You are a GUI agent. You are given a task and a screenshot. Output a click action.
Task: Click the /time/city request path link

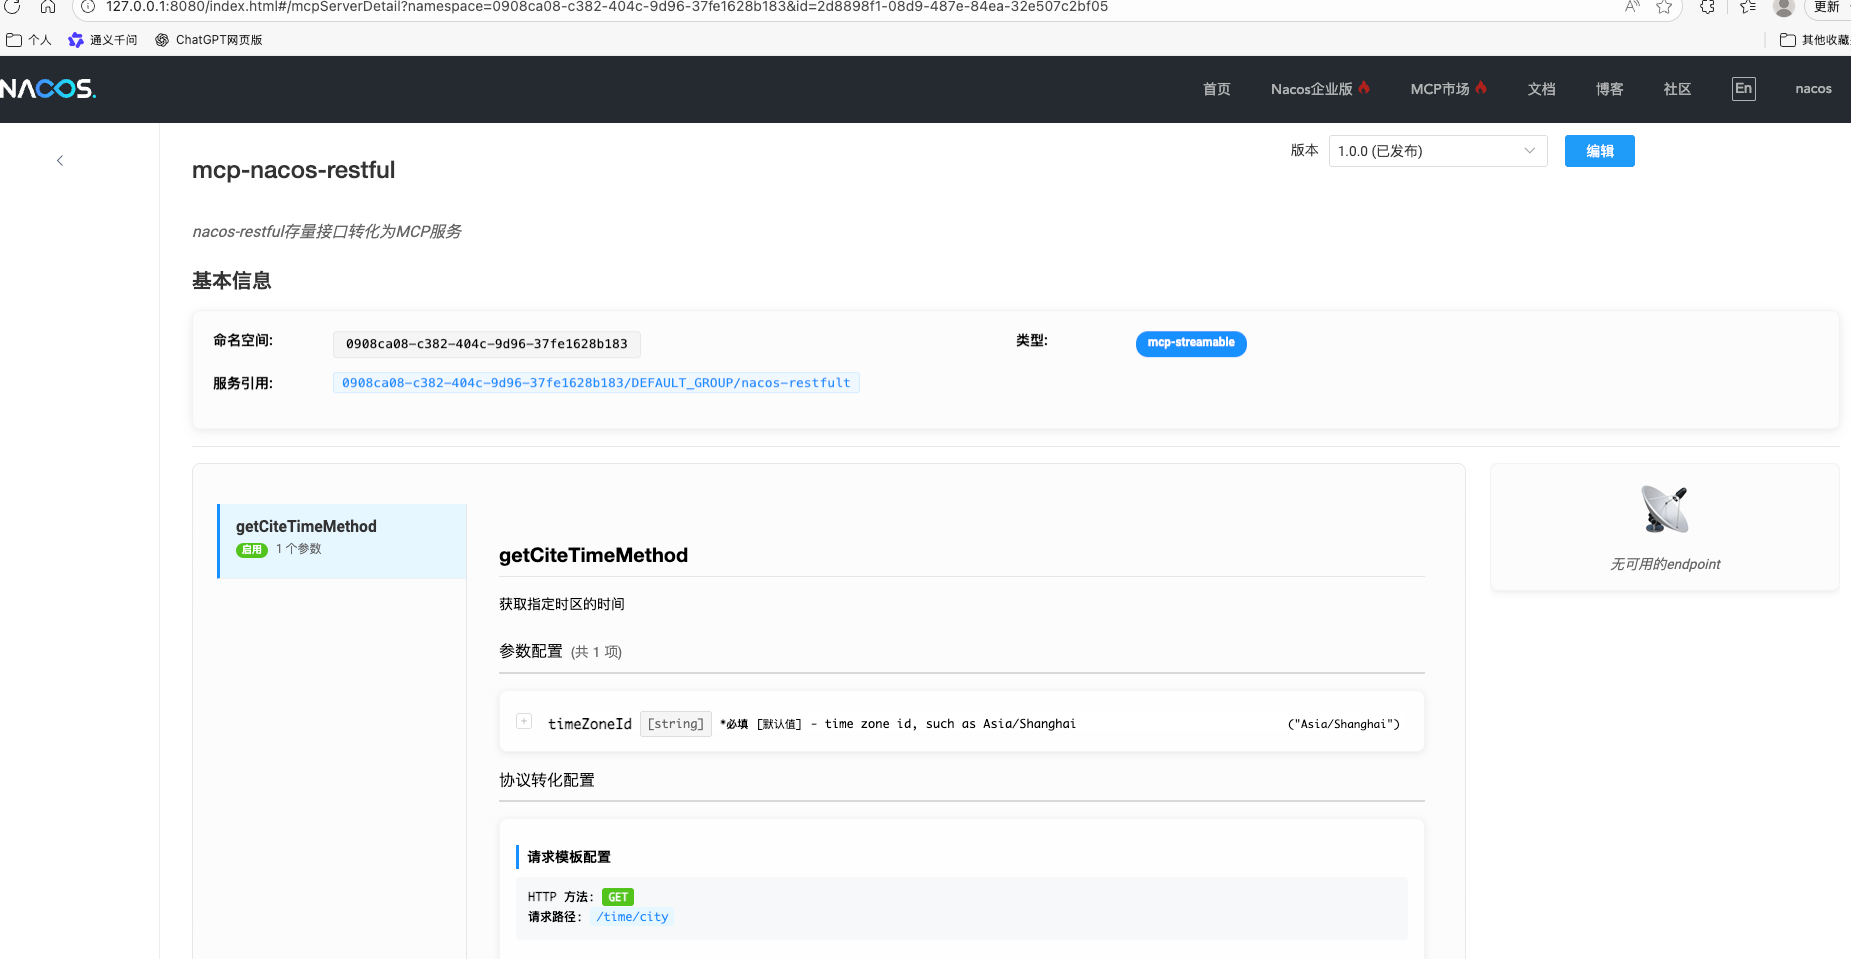point(632,915)
